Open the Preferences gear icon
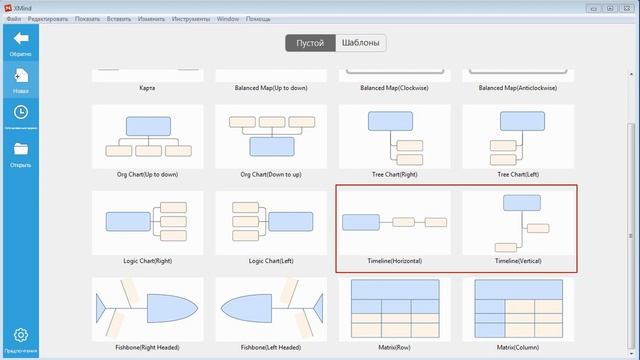Image resolution: width=640 pixels, height=360 pixels. (21, 335)
